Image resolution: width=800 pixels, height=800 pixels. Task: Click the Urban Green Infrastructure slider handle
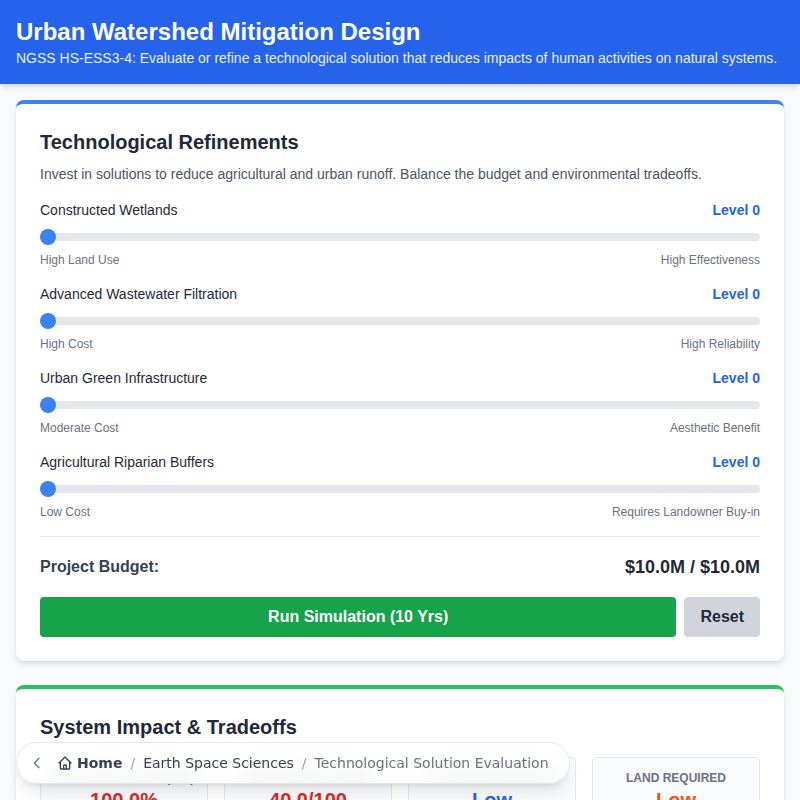pyautogui.click(x=47, y=405)
